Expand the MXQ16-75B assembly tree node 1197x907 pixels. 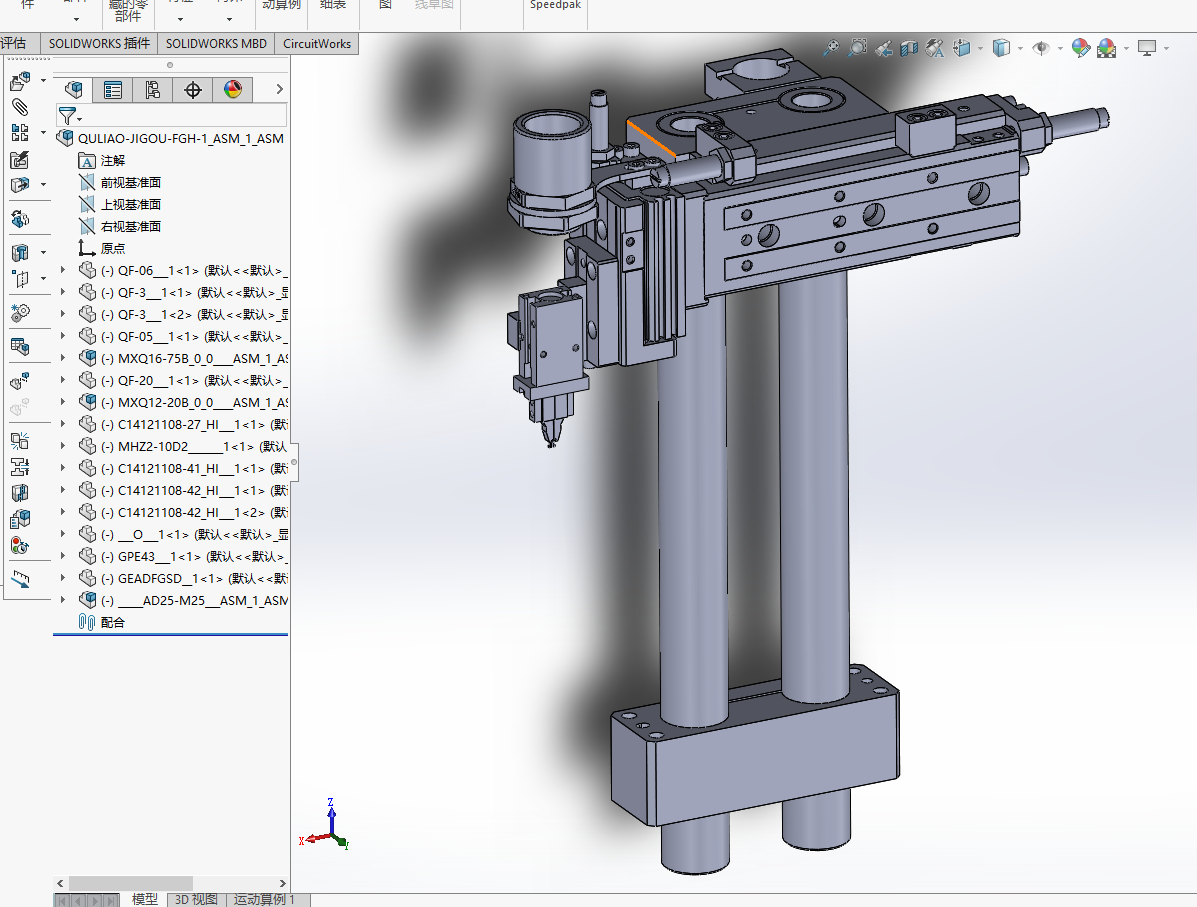pyautogui.click(x=63, y=358)
